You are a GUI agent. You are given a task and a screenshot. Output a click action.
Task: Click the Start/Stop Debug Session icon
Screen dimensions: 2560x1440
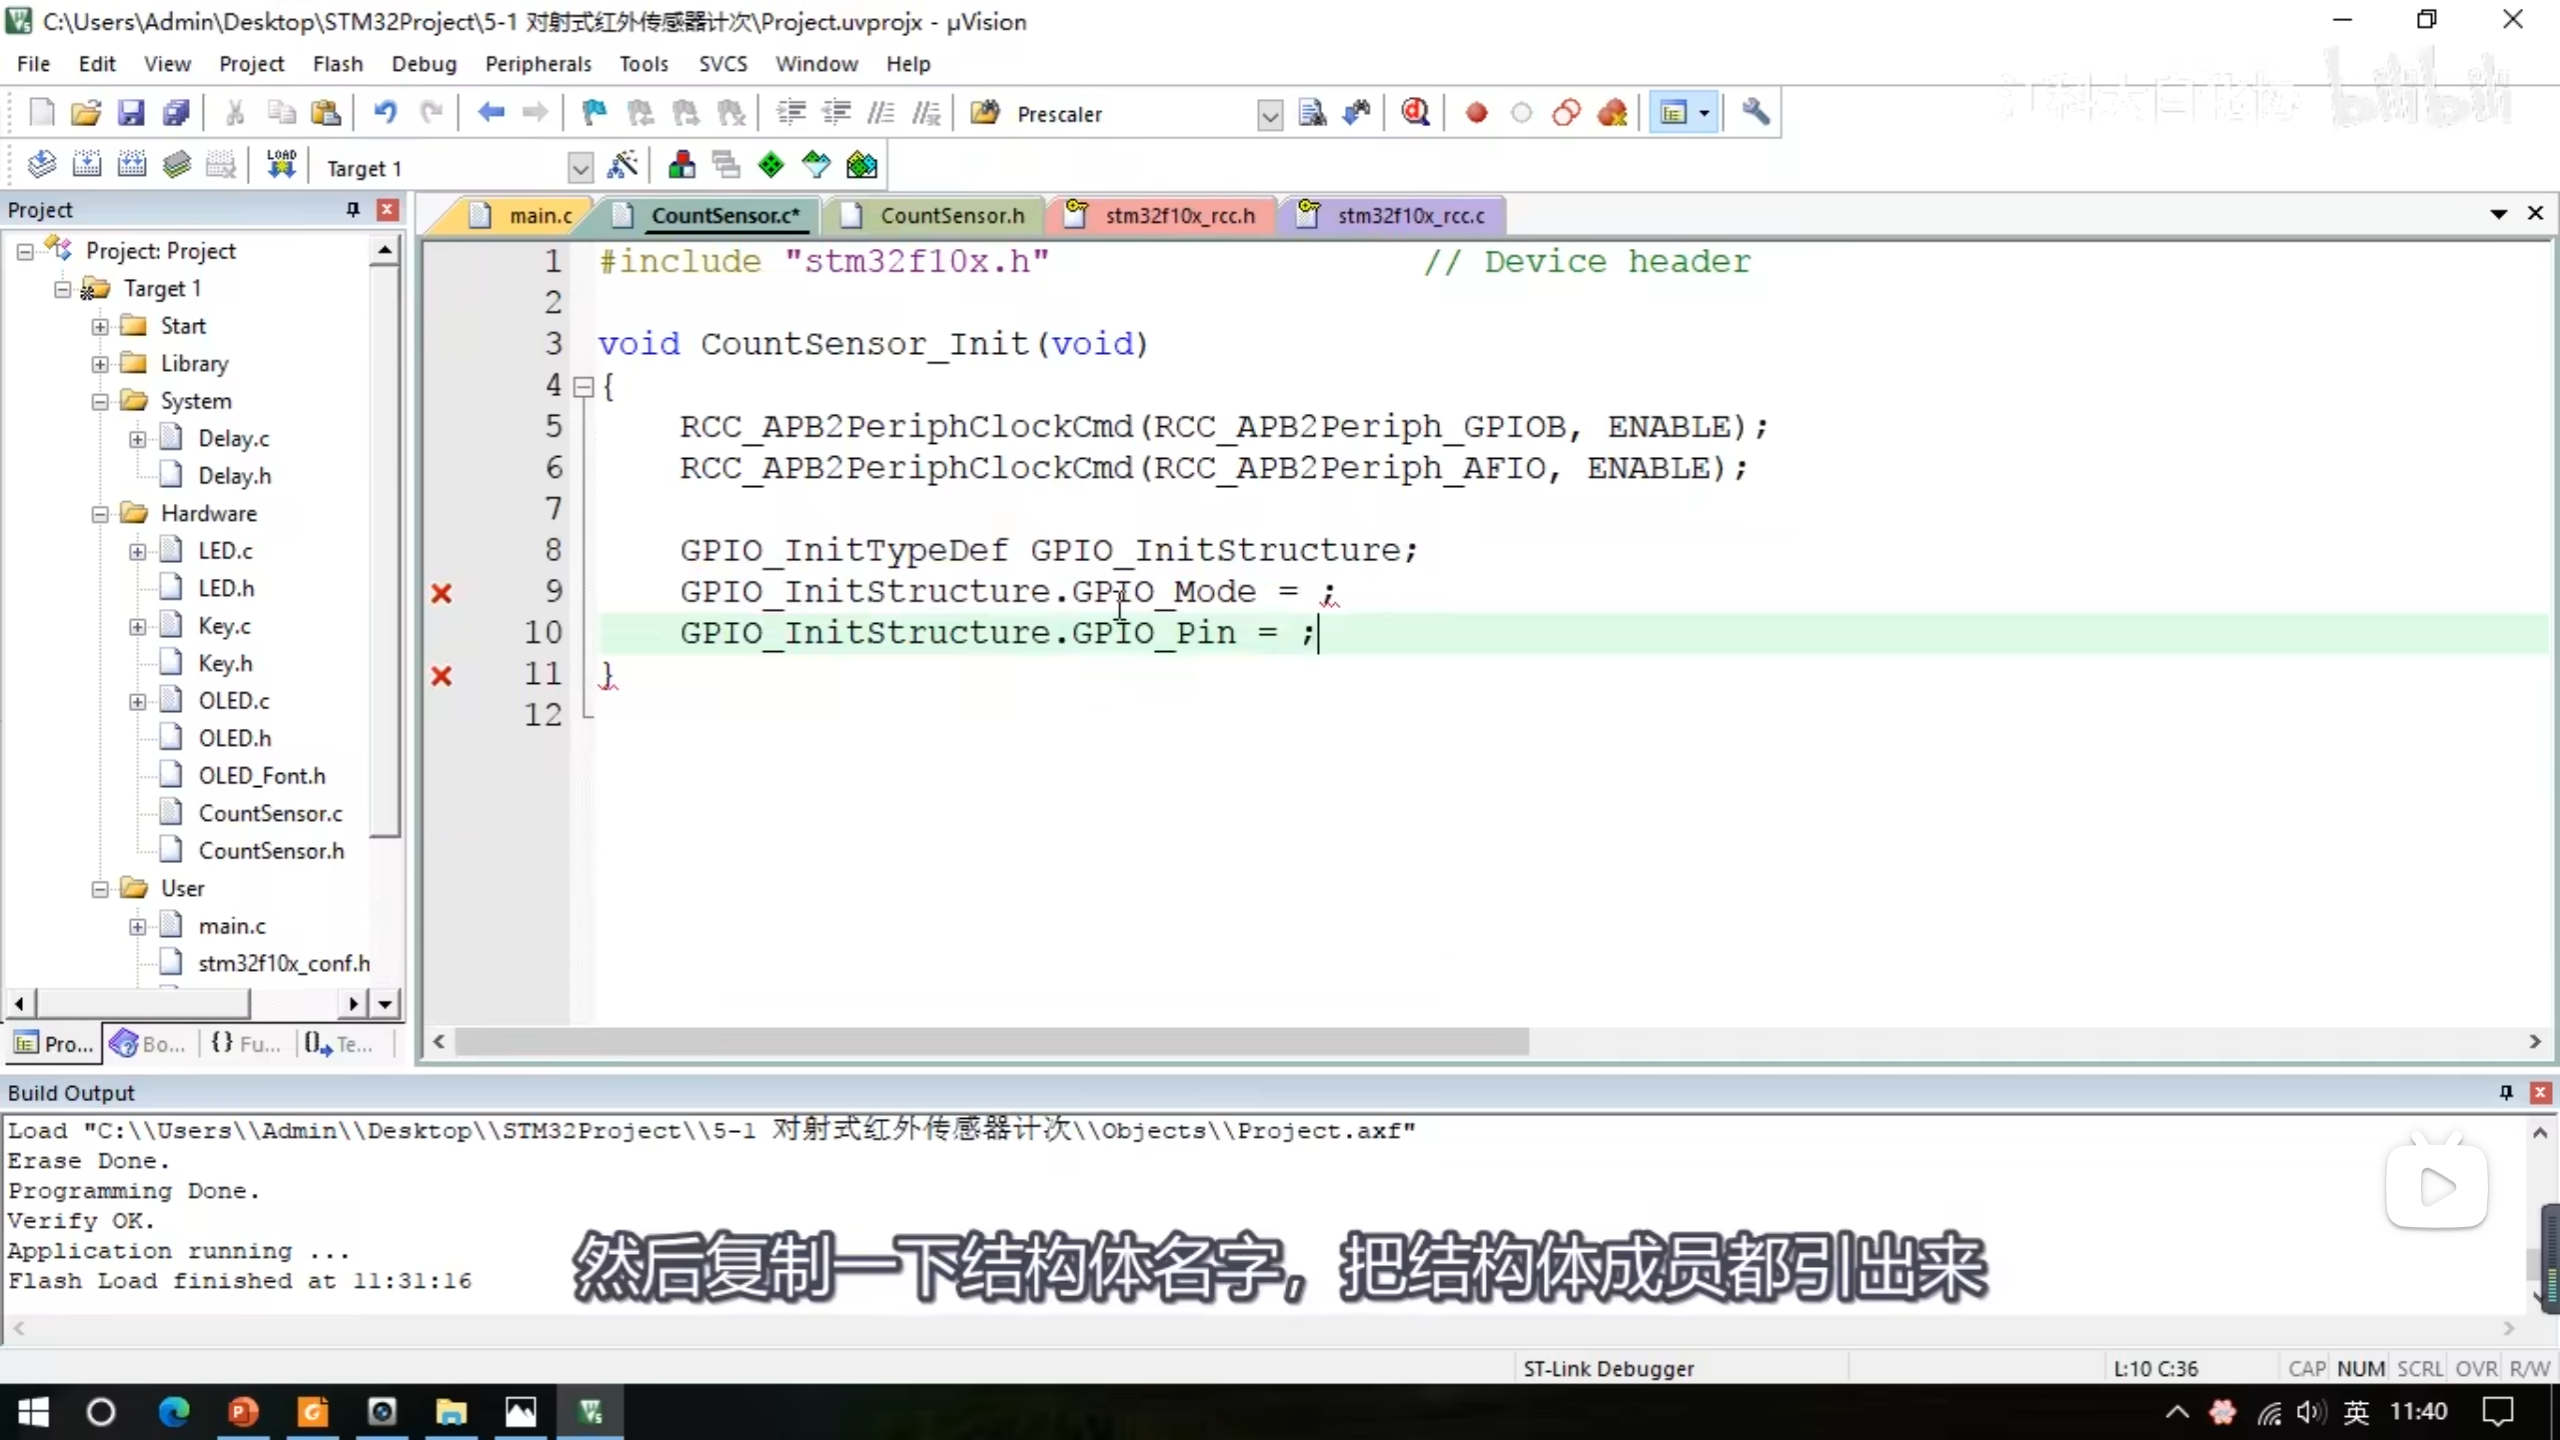[1415, 113]
